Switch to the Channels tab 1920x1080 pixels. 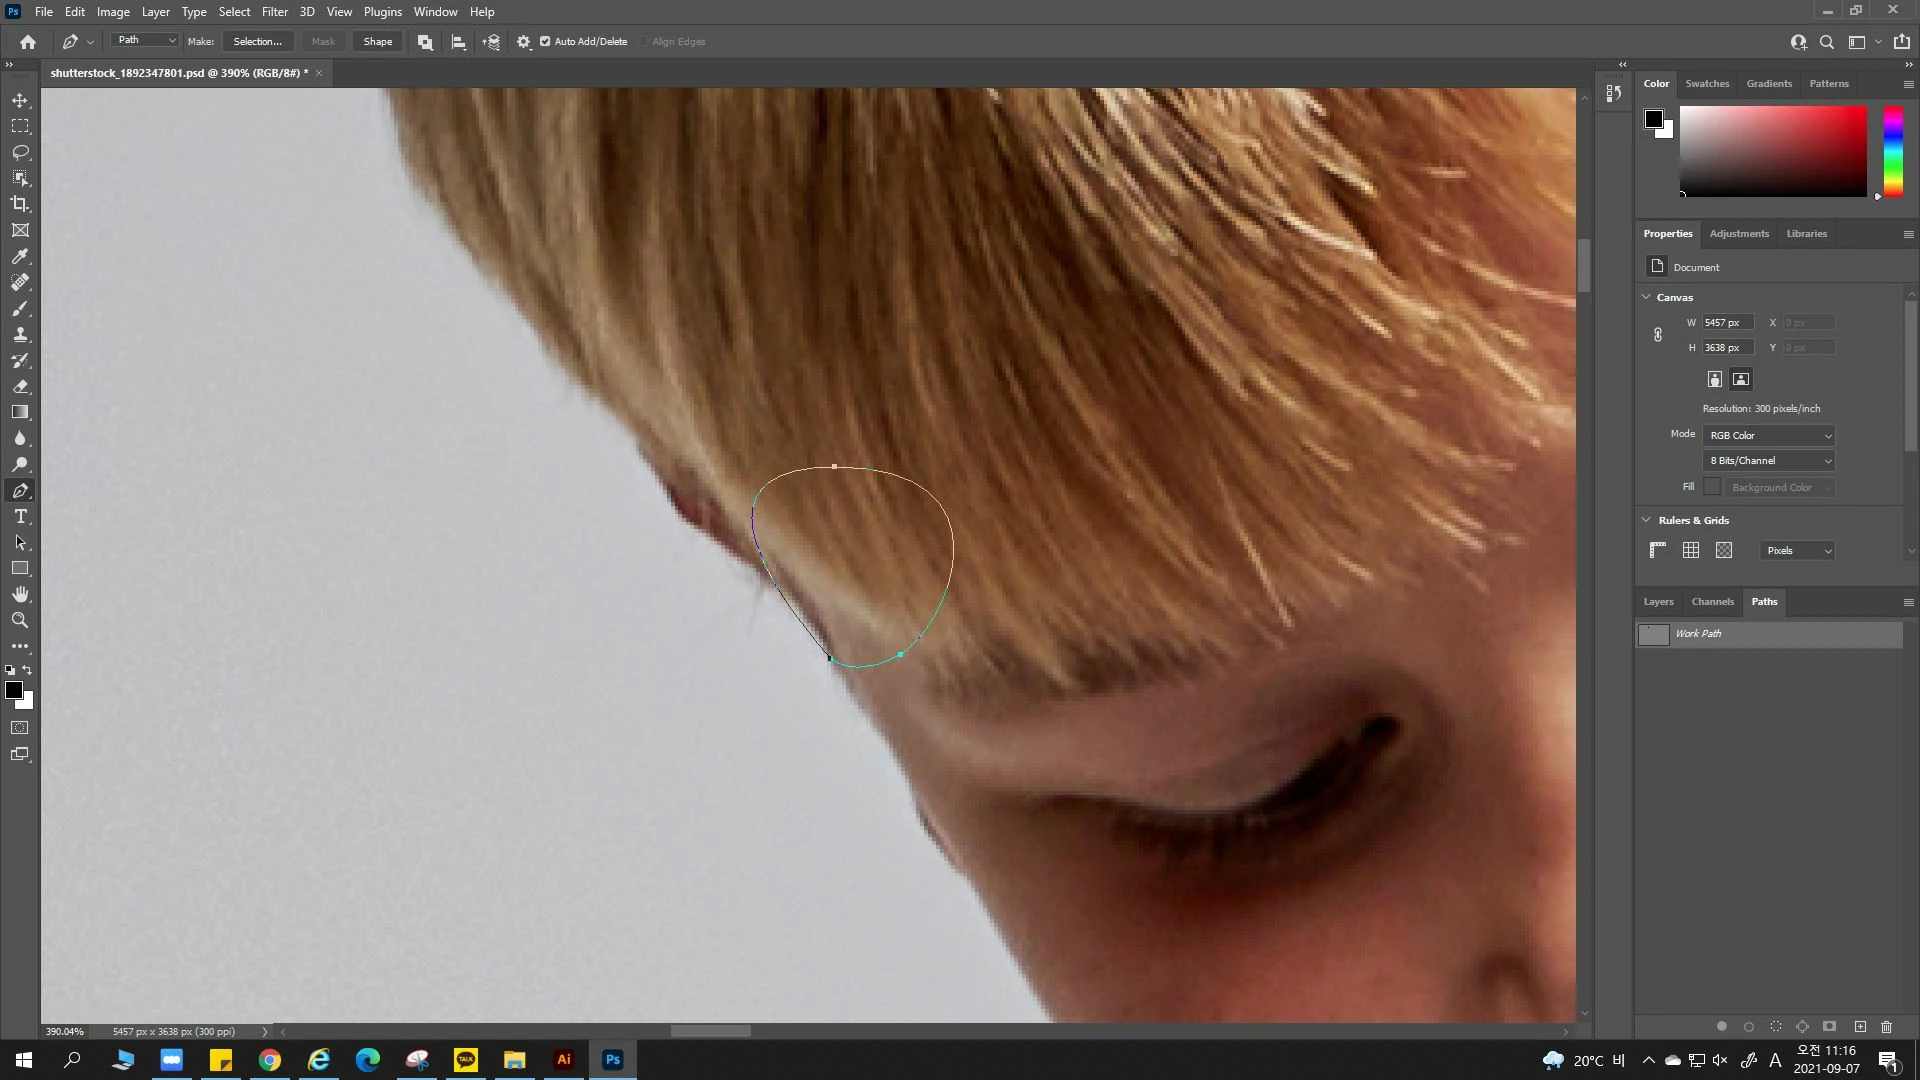1712,602
